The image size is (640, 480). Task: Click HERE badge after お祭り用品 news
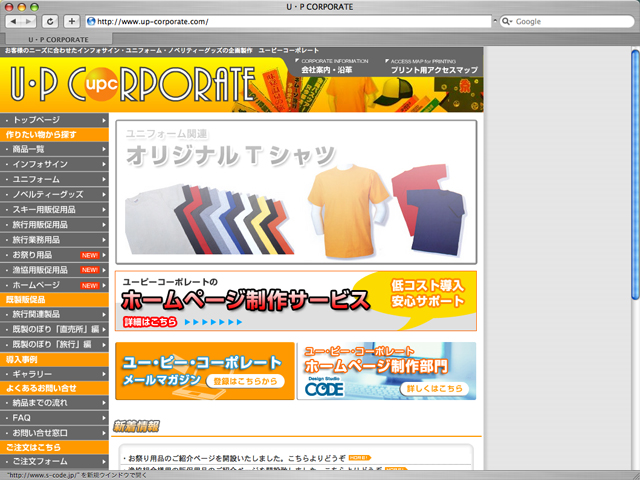point(360,458)
